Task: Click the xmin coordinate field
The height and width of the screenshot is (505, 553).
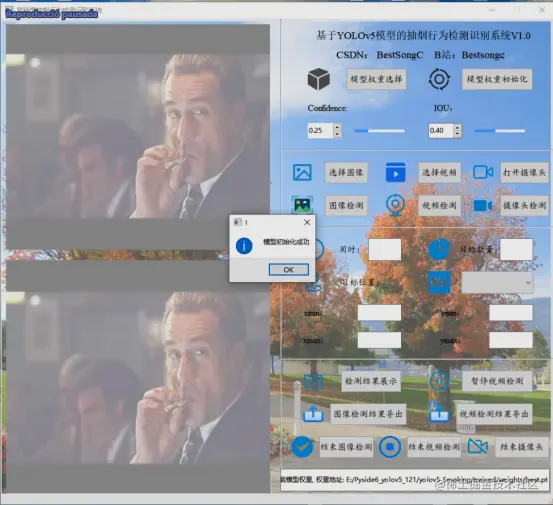Action: [x=379, y=313]
